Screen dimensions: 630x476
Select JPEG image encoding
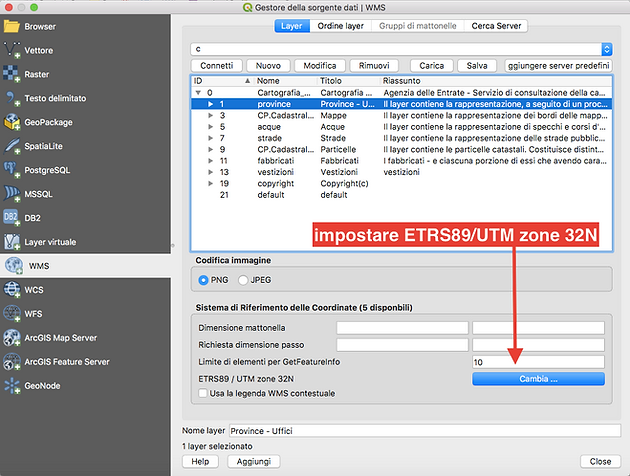click(243, 280)
